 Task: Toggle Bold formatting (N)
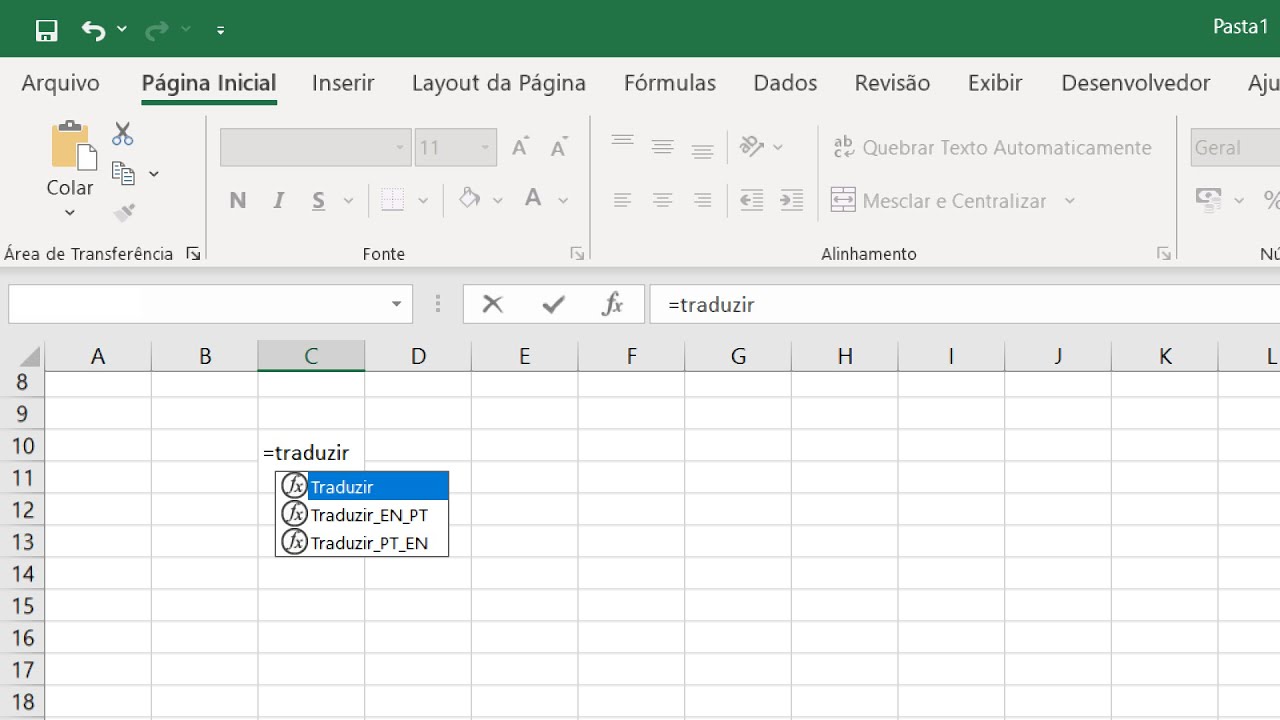pyautogui.click(x=238, y=201)
